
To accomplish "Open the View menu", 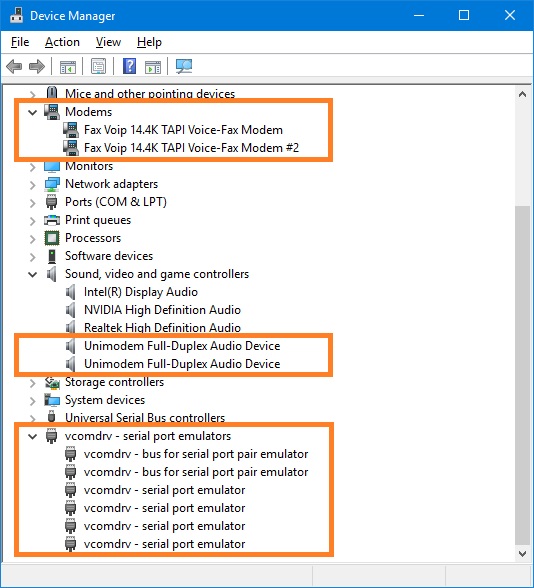I will 108,42.
